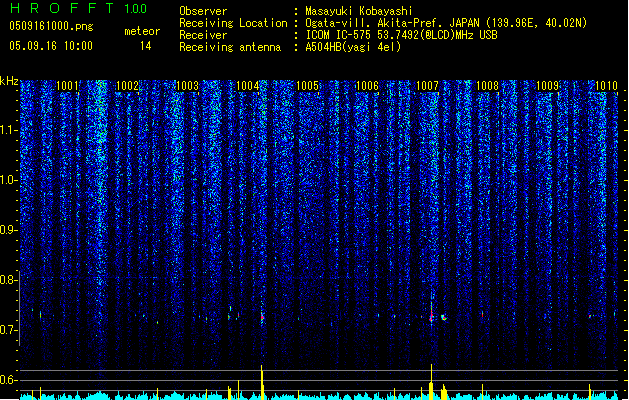Click the 1004 time marker

coord(248,86)
